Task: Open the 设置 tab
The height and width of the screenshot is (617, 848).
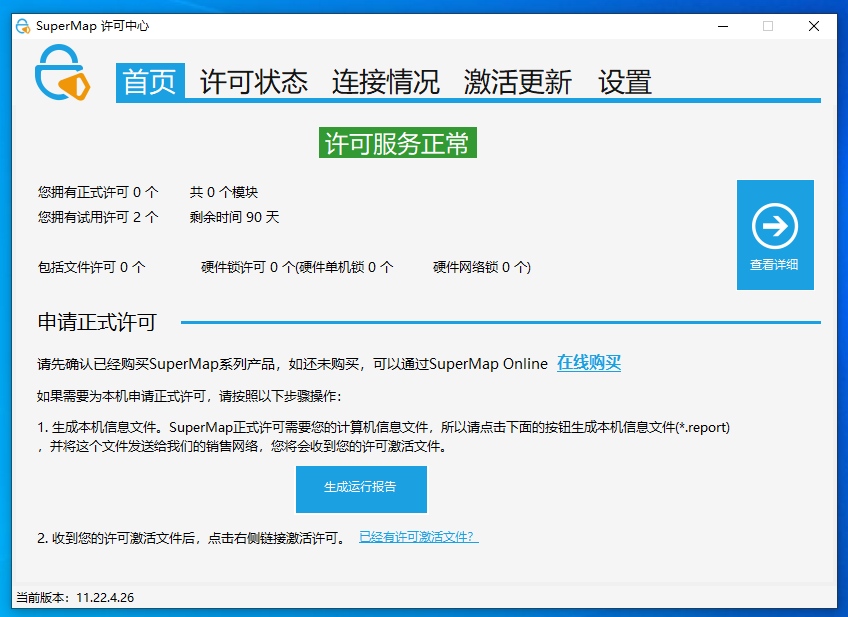Action: point(625,82)
